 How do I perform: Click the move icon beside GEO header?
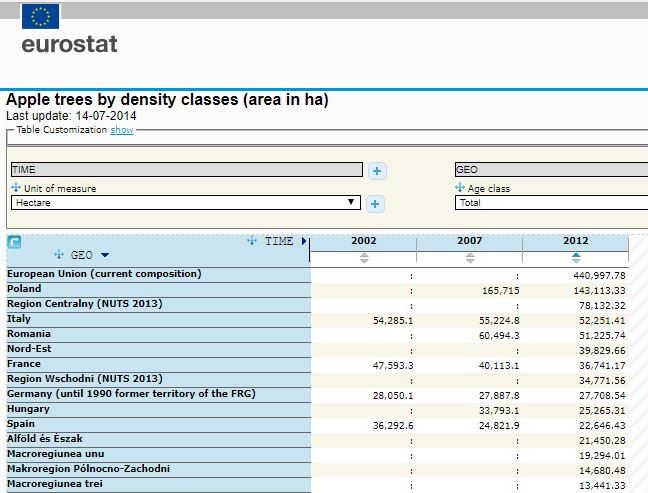coord(59,255)
